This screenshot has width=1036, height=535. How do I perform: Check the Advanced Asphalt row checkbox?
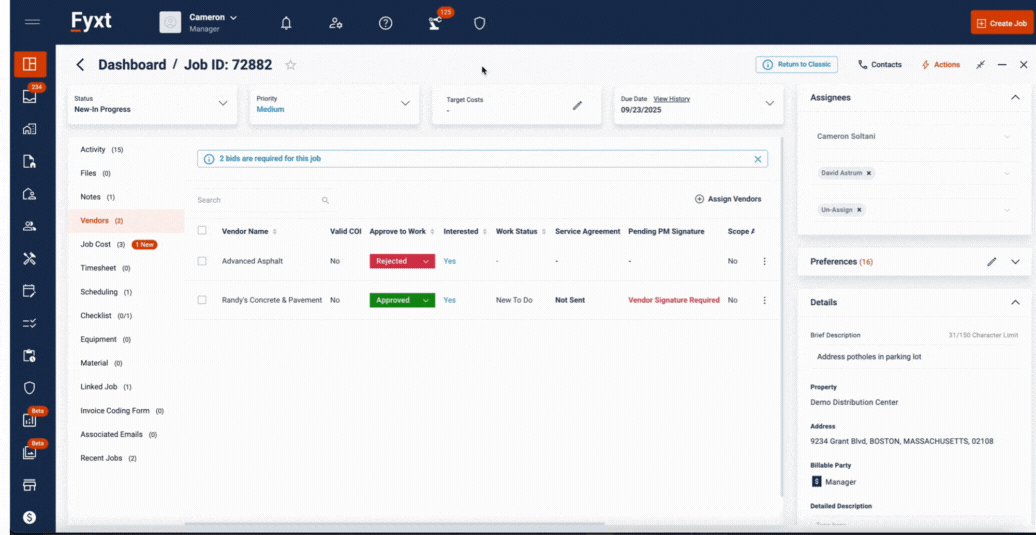(x=202, y=261)
